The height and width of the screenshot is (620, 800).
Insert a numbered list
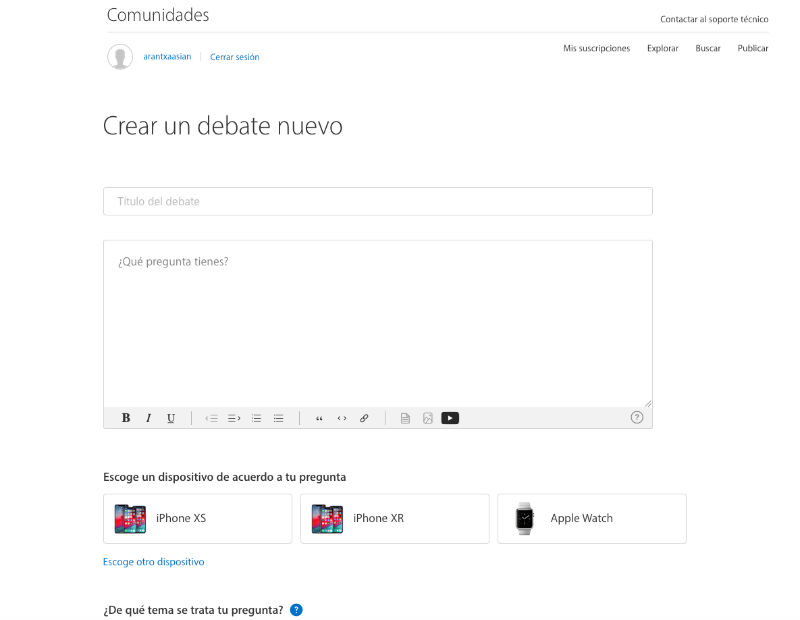point(256,418)
